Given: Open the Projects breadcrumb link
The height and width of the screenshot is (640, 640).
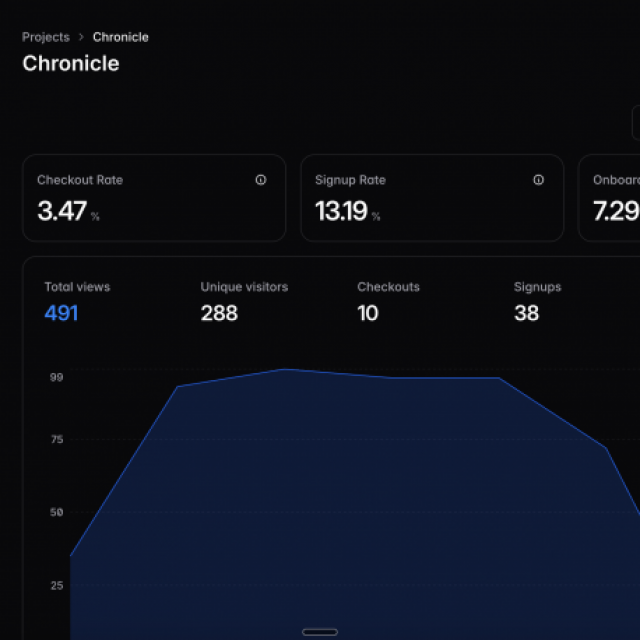Looking at the screenshot, I should coord(46,37).
